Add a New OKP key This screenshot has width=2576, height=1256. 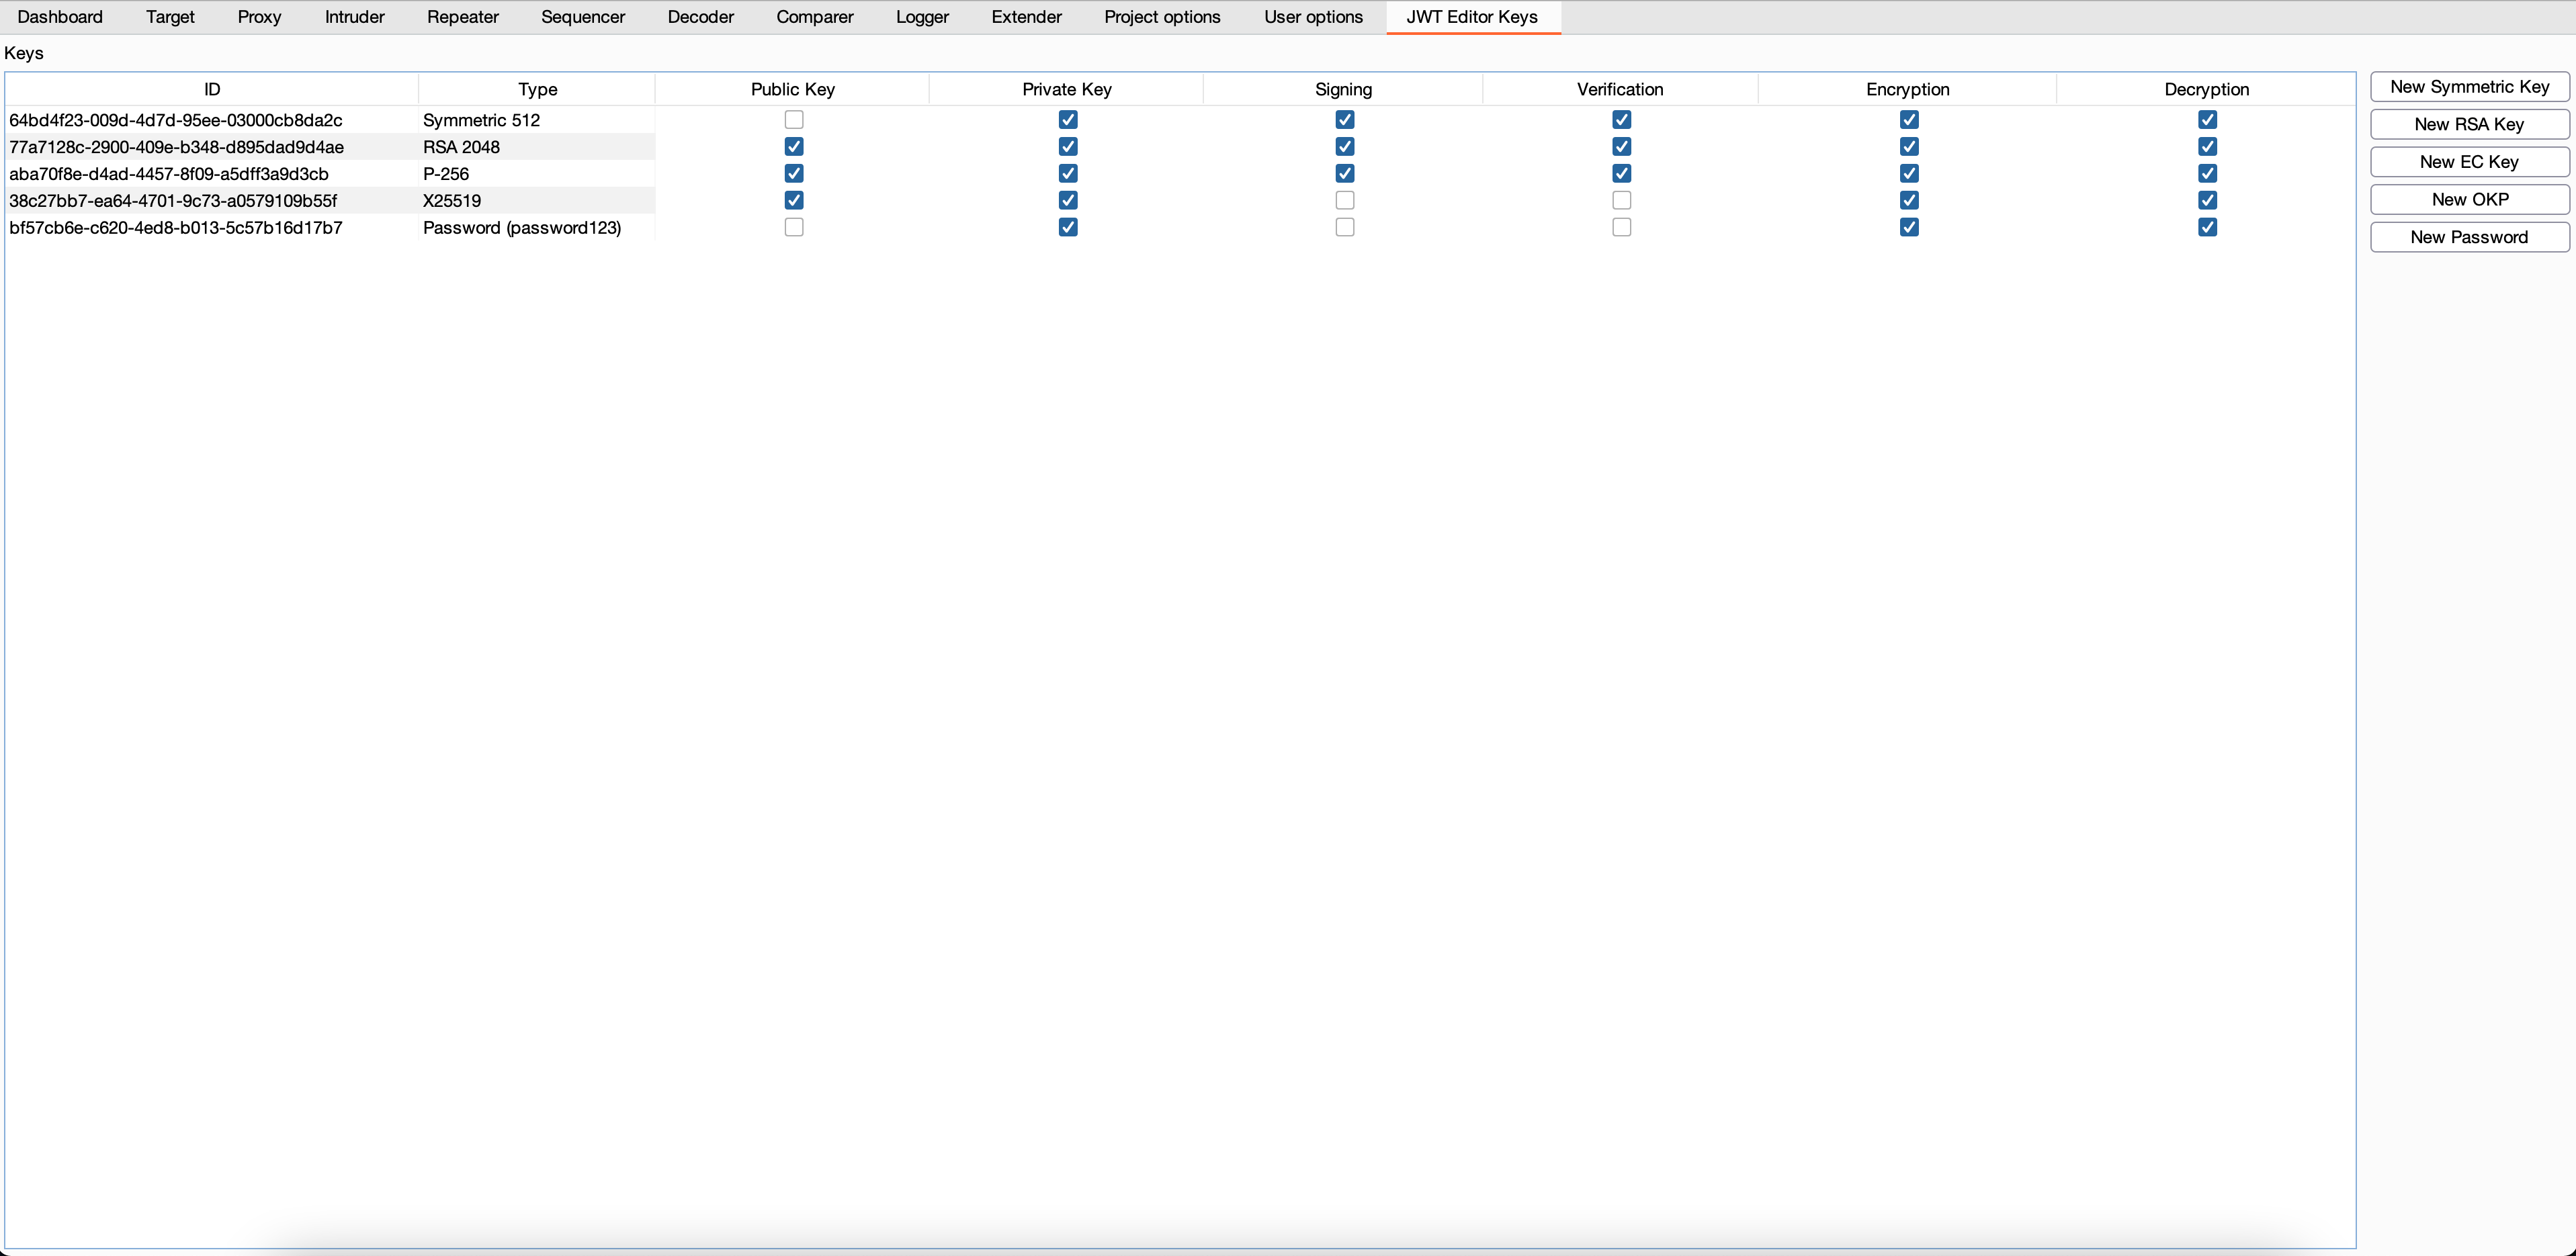pos(2469,199)
